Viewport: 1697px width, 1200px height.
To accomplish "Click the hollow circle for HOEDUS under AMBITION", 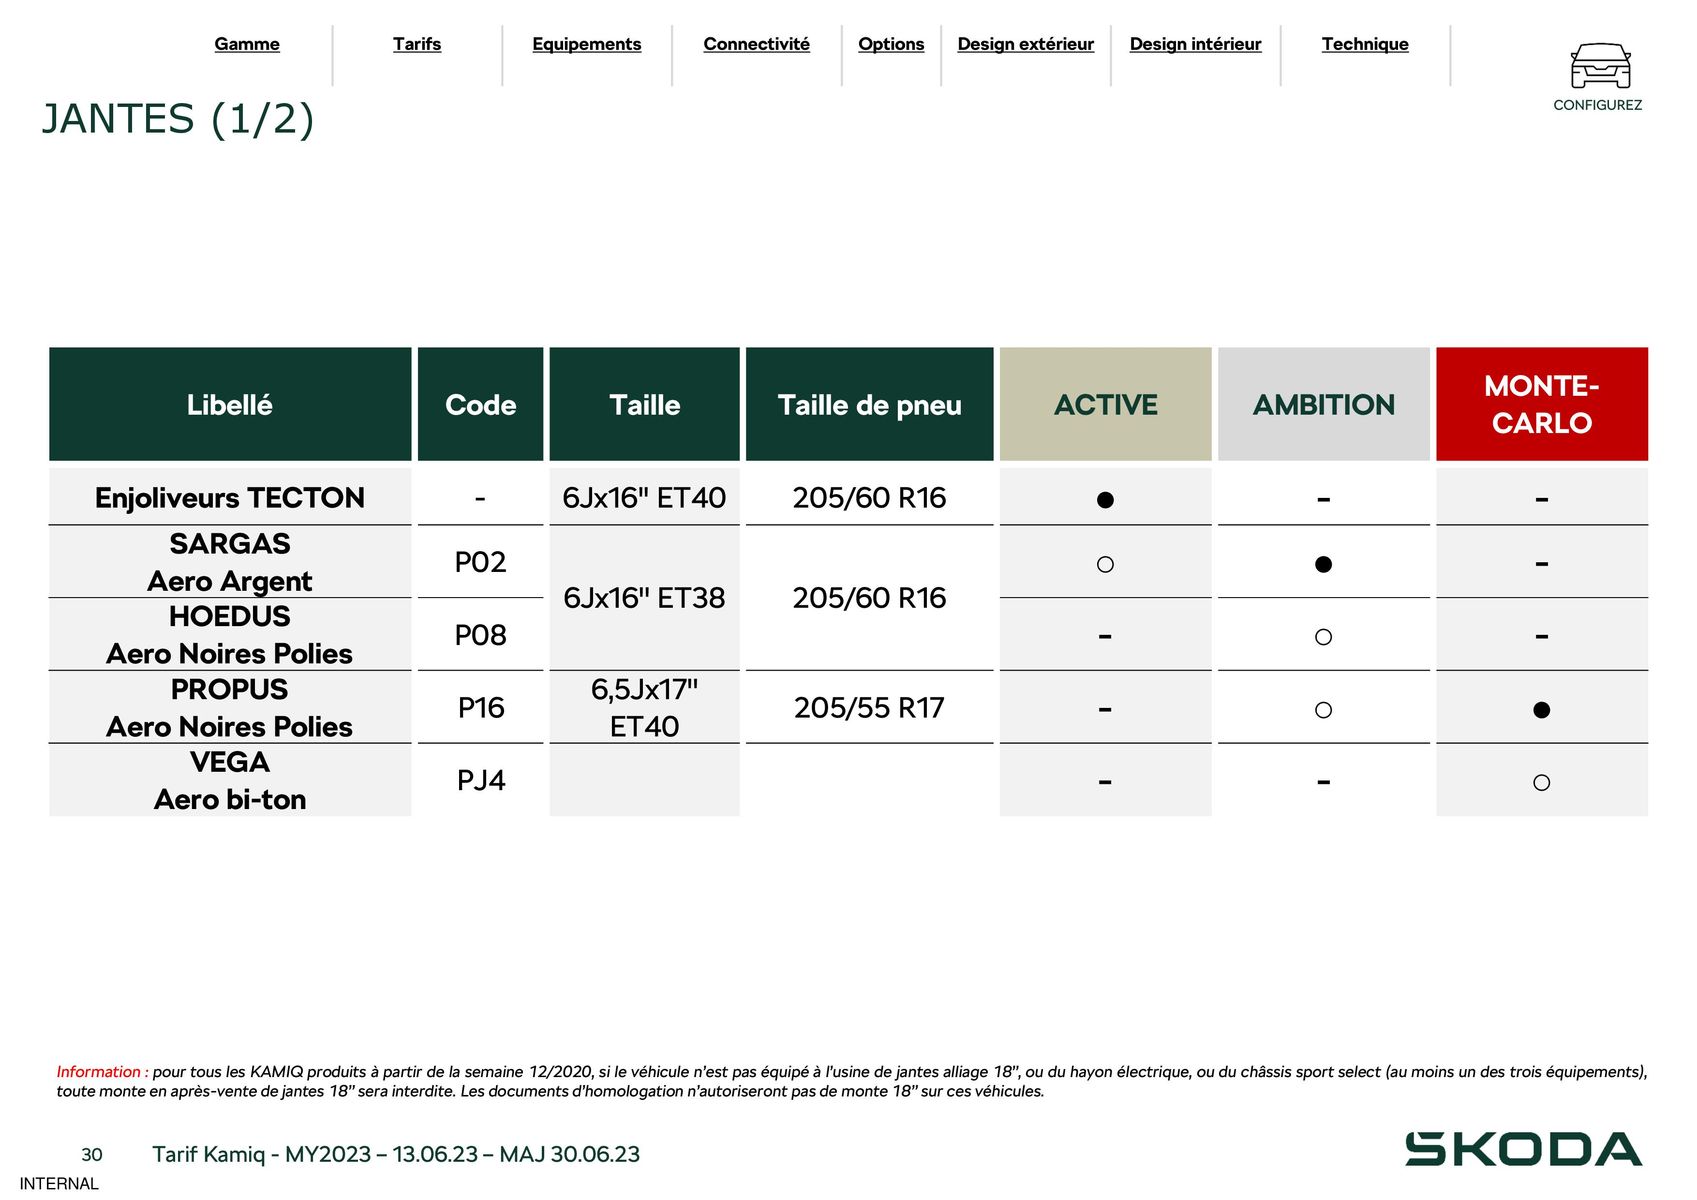I will [x=1323, y=637].
